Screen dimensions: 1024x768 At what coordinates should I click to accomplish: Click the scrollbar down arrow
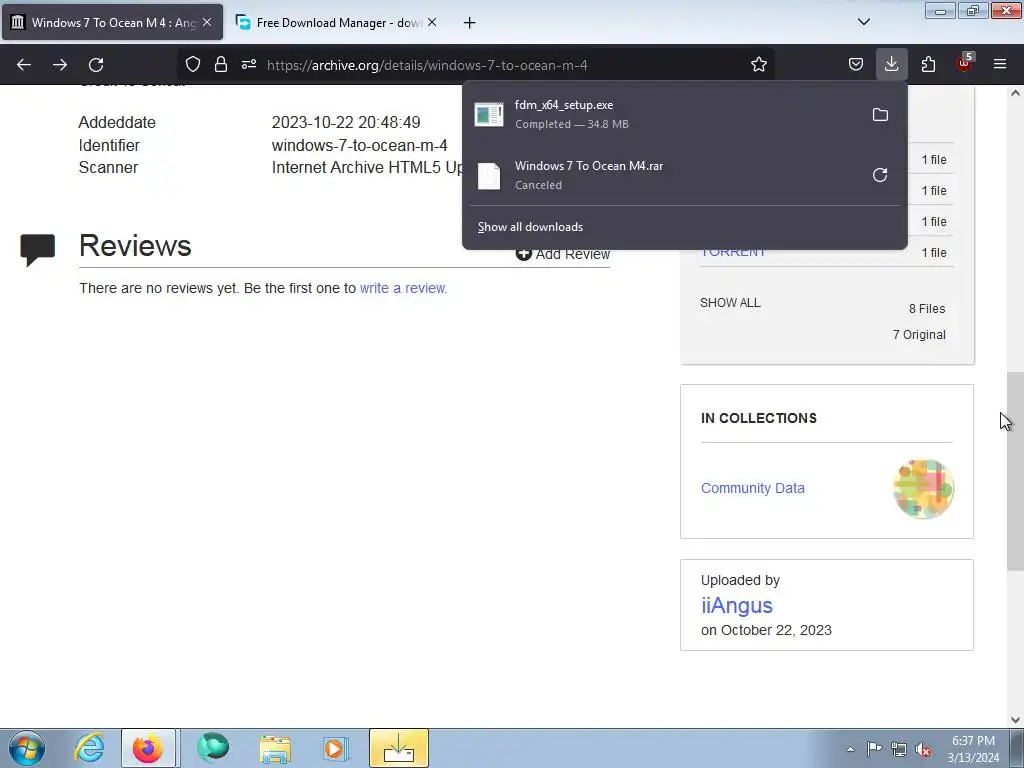coord(1015,720)
